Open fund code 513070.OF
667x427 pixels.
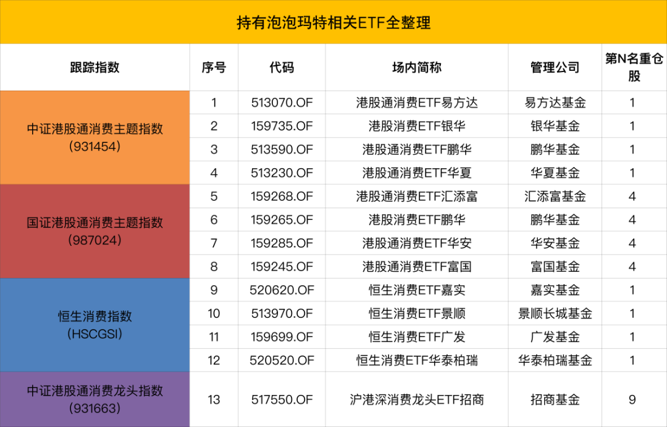coord(282,102)
